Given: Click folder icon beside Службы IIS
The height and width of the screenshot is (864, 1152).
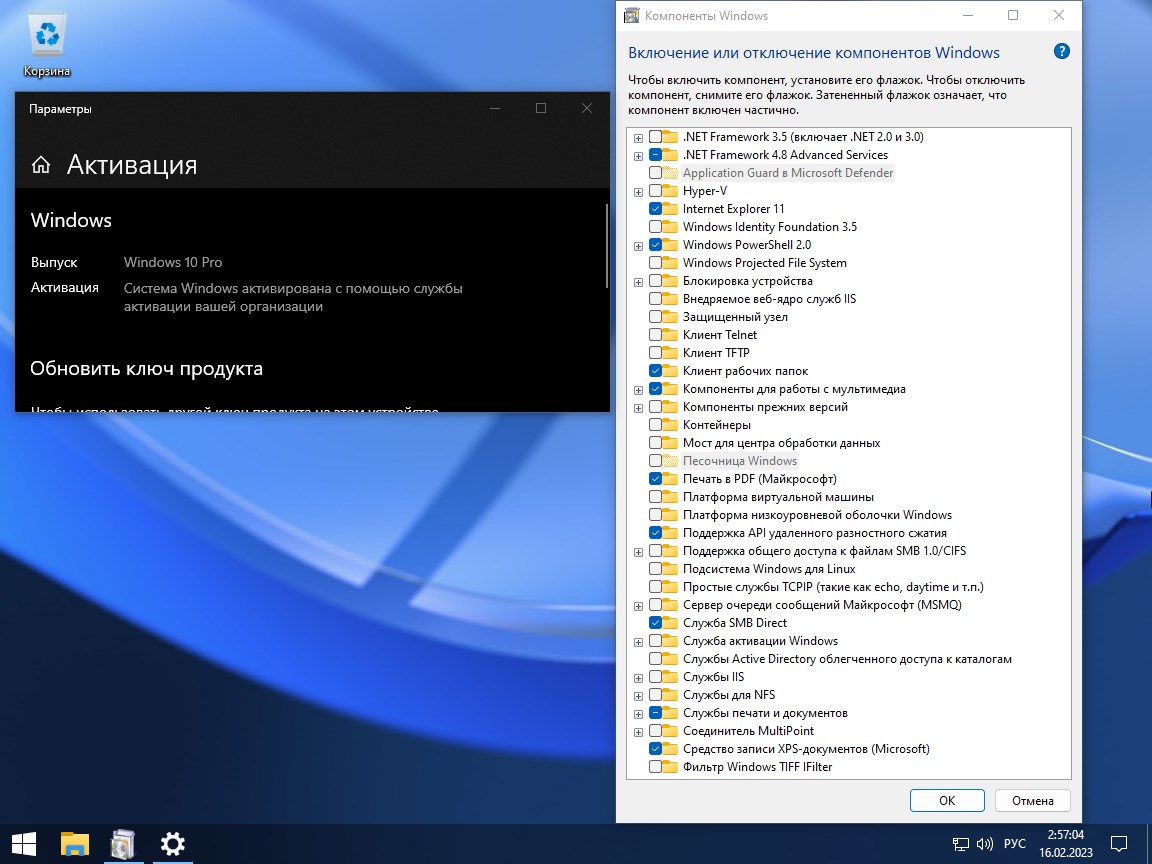Looking at the screenshot, I should coord(670,677).
